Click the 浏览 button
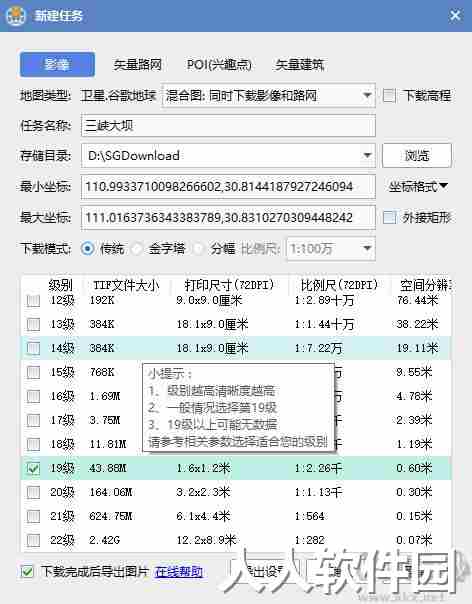The width and height of the screenshot is (472, 604). tap(417, 156)
